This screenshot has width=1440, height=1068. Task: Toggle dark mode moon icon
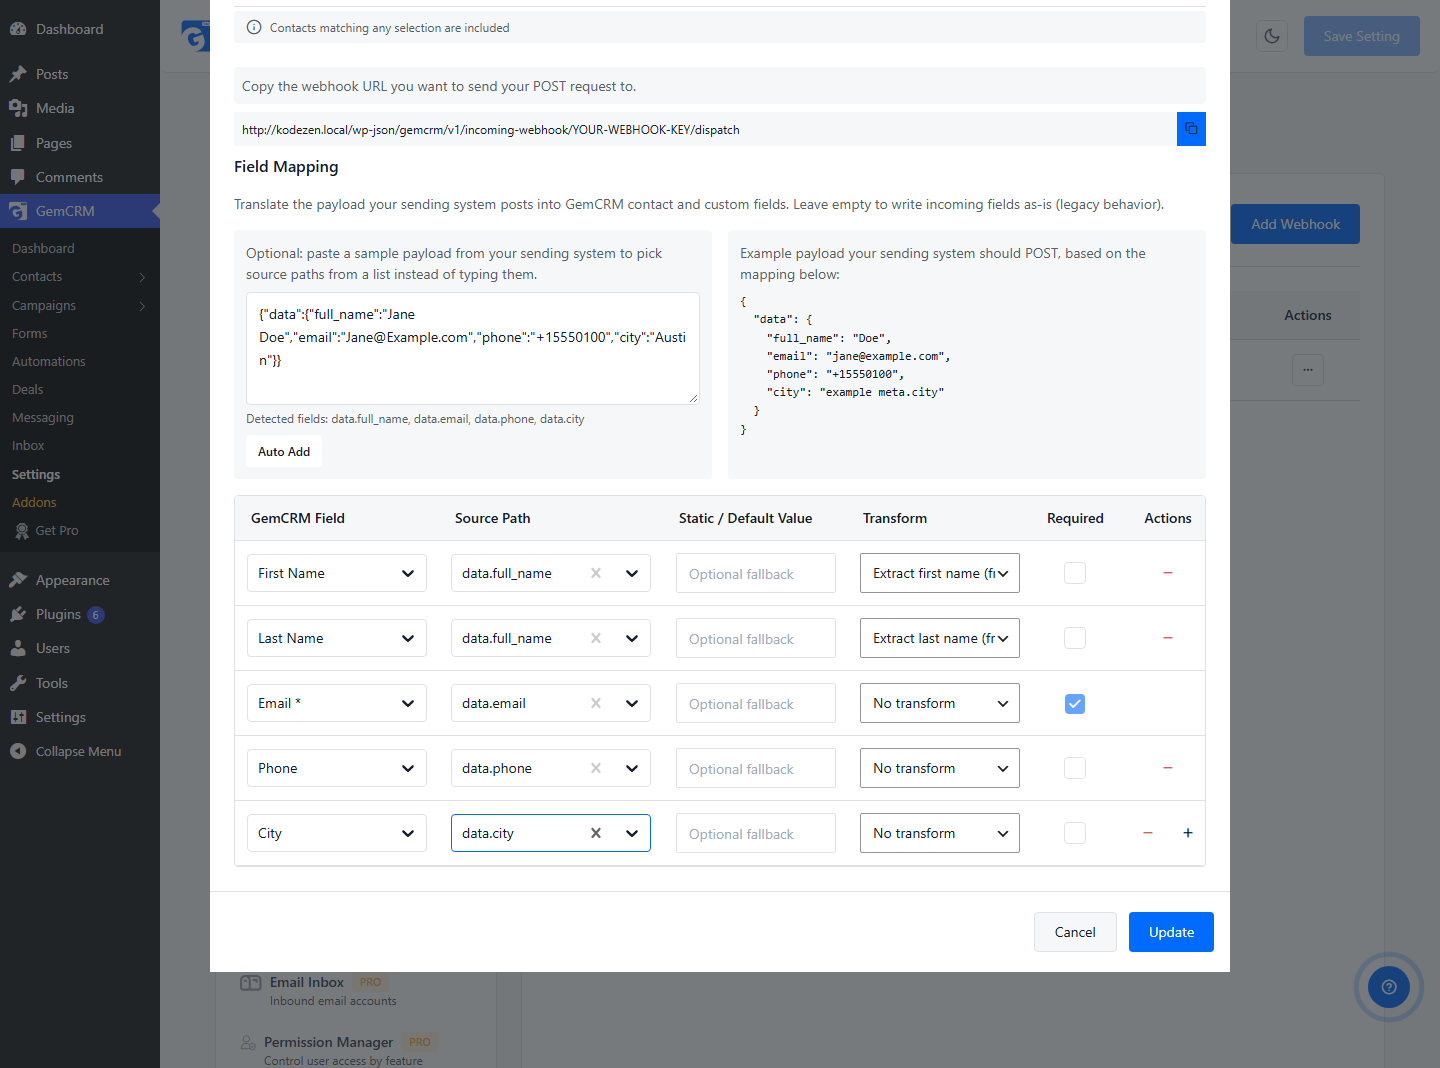1272,36
